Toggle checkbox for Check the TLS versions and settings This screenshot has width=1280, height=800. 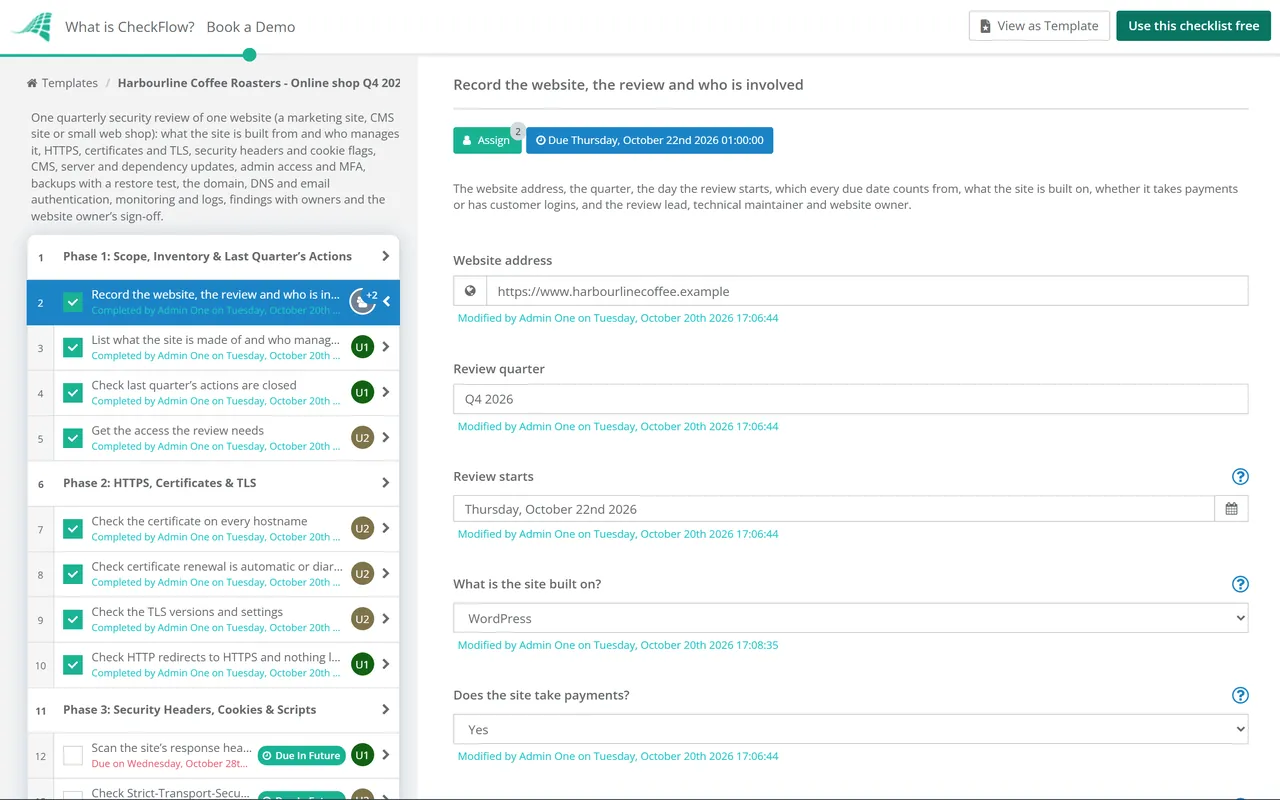[x=73, y=619]
